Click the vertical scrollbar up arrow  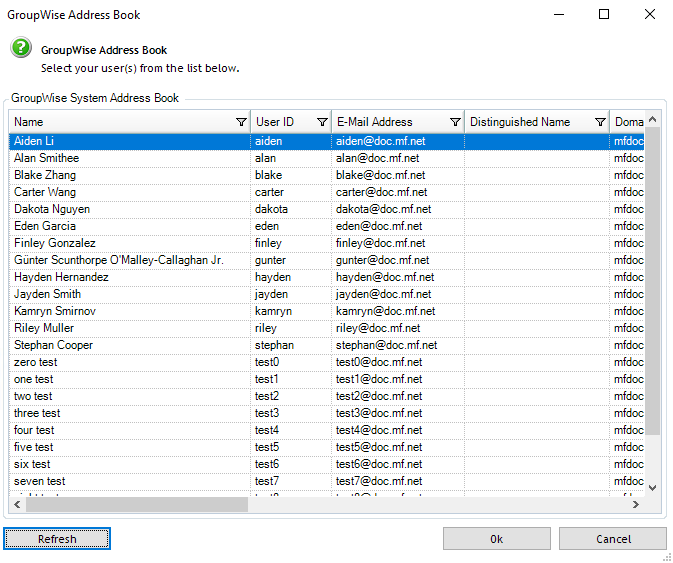653,121
